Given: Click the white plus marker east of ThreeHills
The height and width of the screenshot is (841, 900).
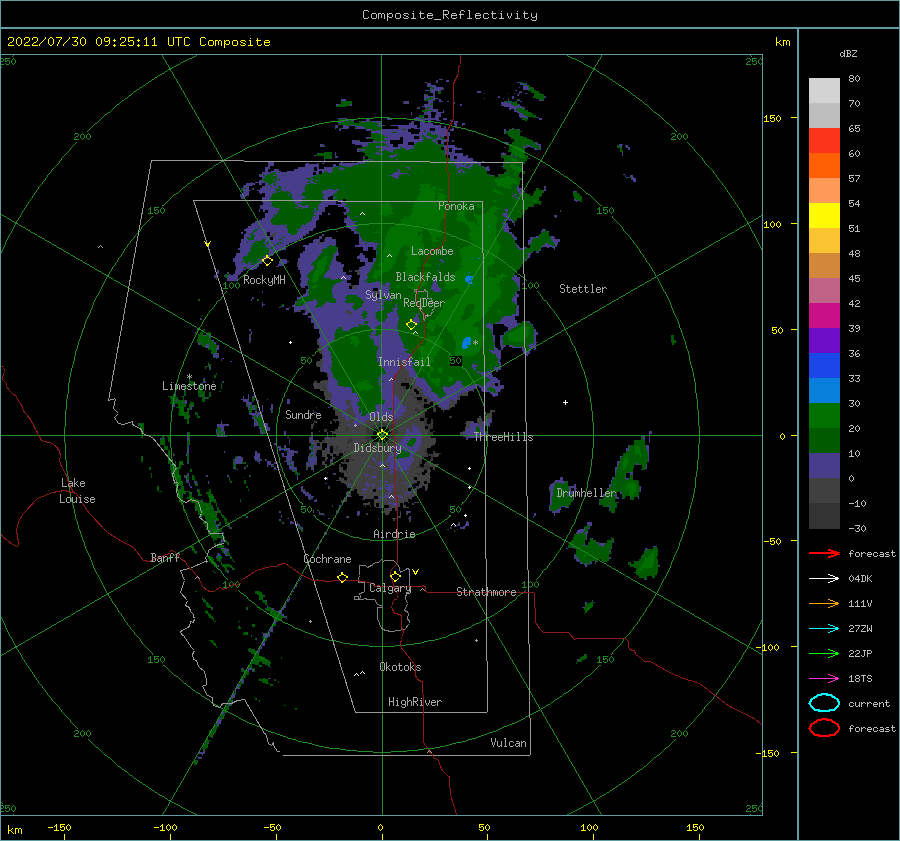Looking at the screenshot, I should coord(565,402).
